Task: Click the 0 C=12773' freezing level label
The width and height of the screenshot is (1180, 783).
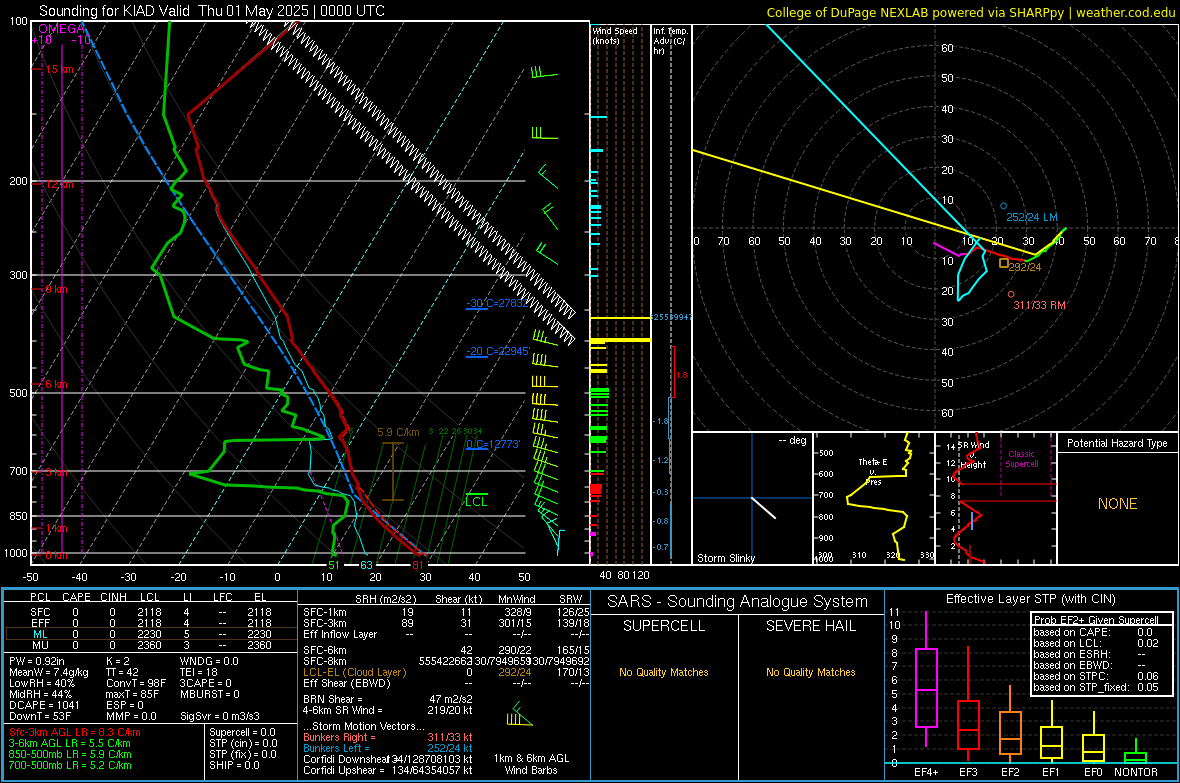Action: tap(493, 444)
